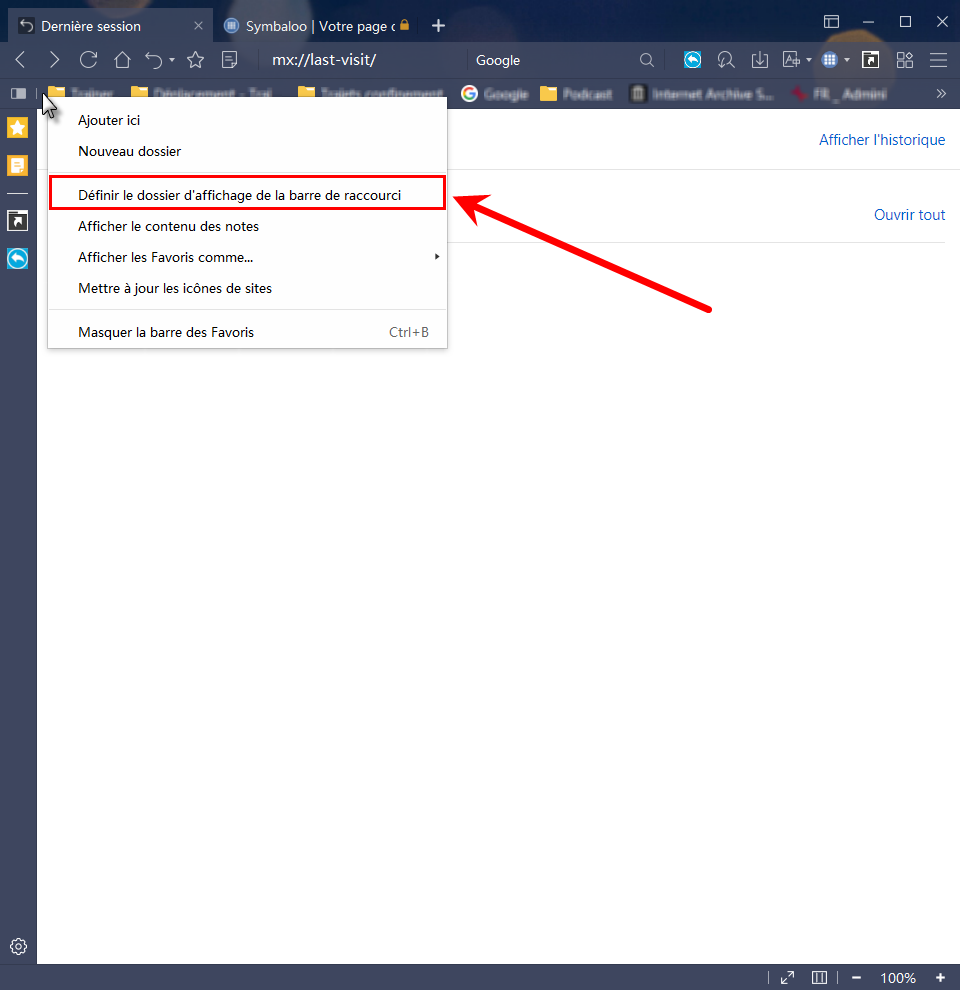
Task: Open the main hamburger menu
Action: [939, 60]
